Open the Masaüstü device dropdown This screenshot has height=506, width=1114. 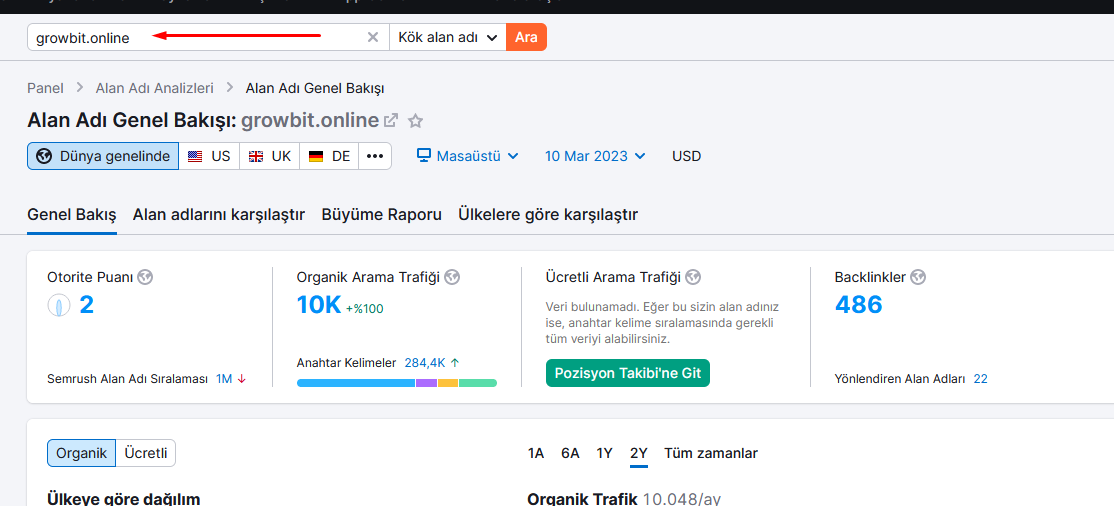tap(467, 156)
